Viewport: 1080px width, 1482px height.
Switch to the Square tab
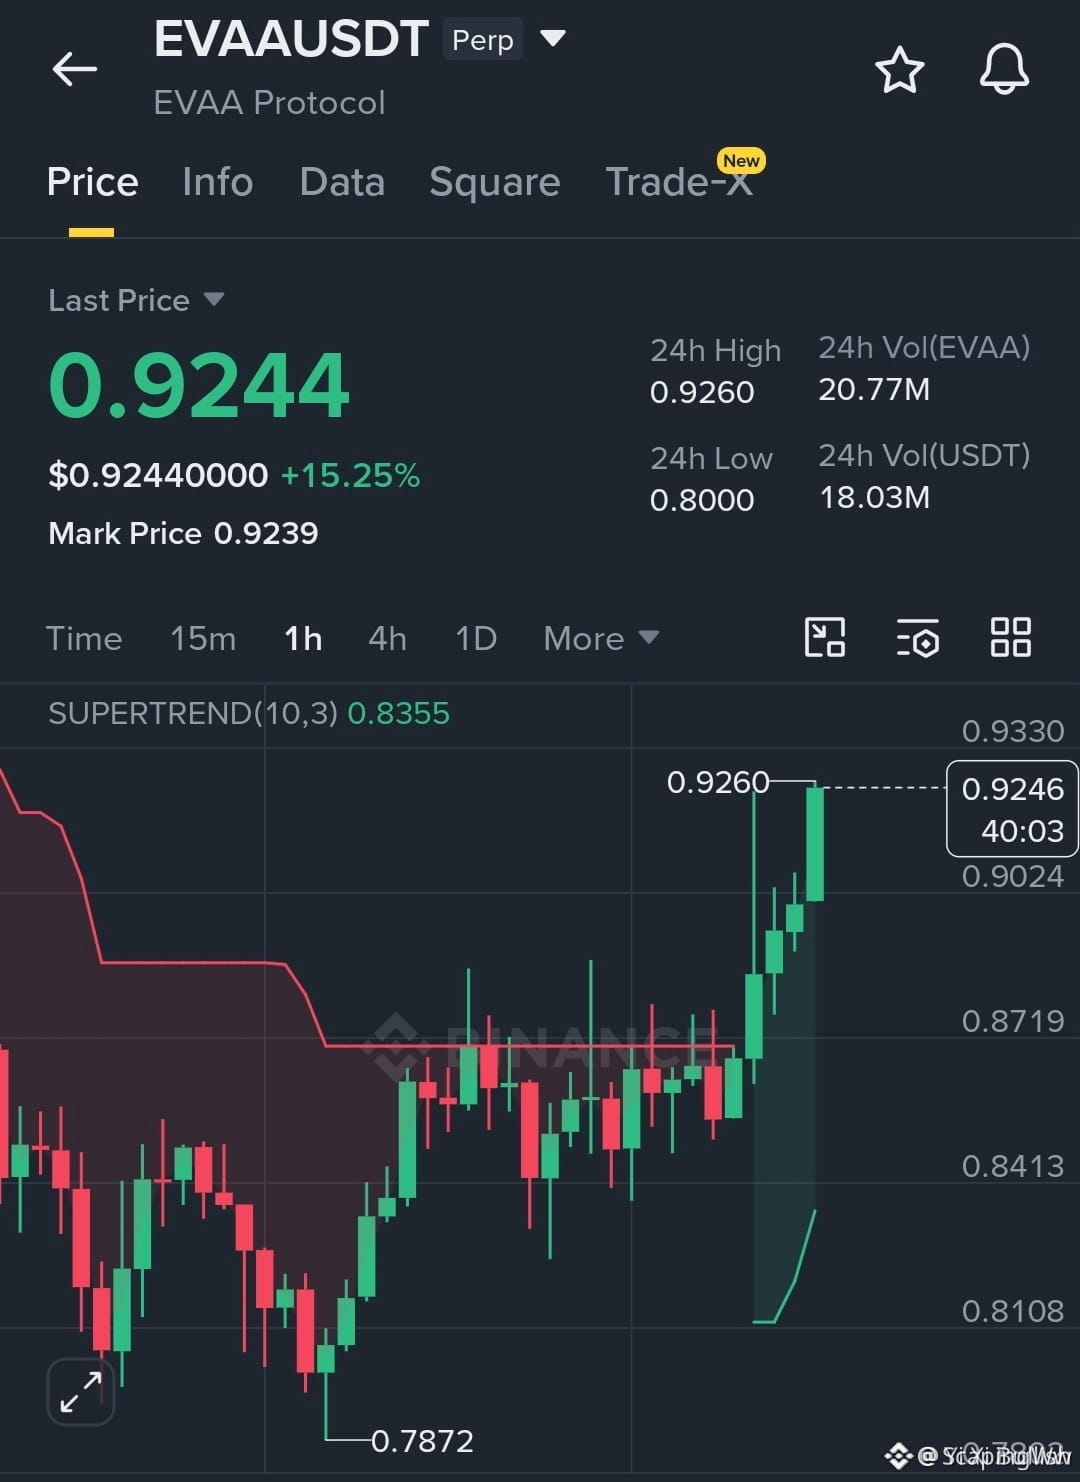[494, 182]
